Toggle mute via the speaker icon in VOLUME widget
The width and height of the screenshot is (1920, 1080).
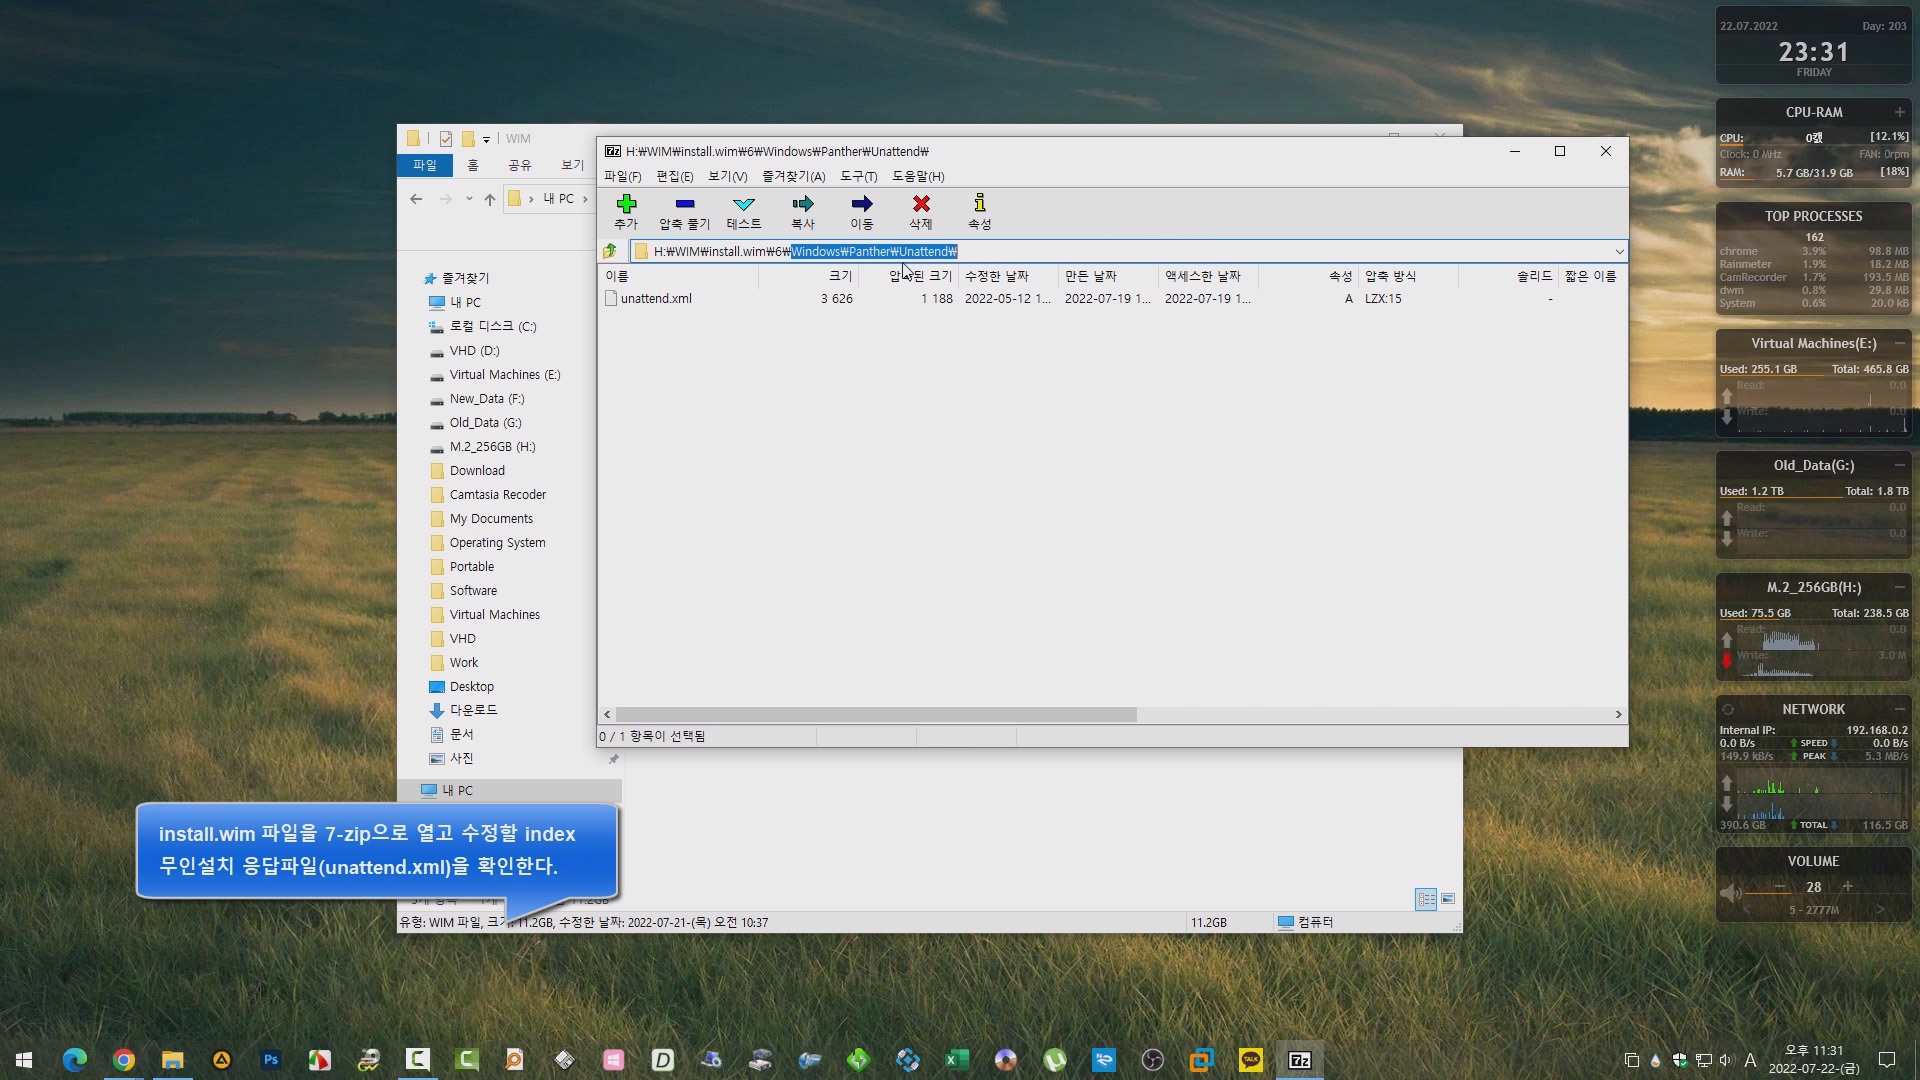click(1730, 892)
